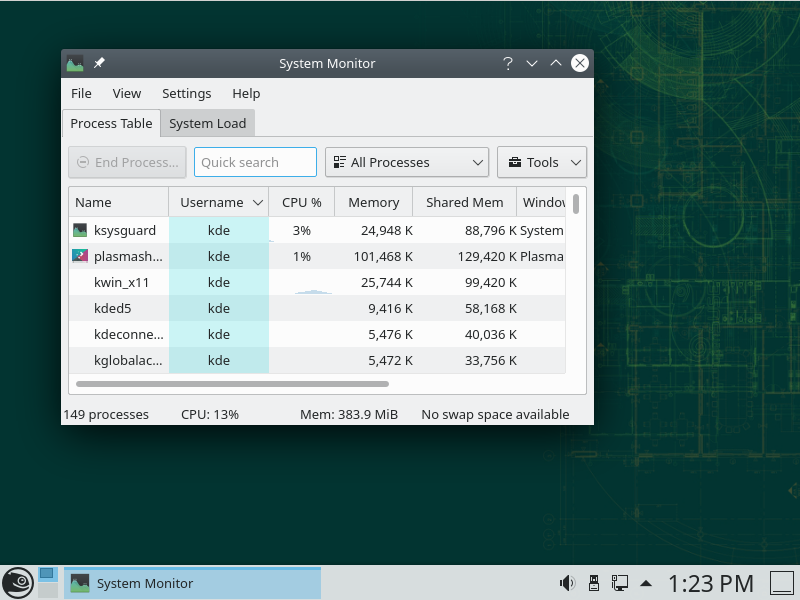800x600 pixels.
Task: Open the All Processes filter dropdown
Action: coord(407,162)
